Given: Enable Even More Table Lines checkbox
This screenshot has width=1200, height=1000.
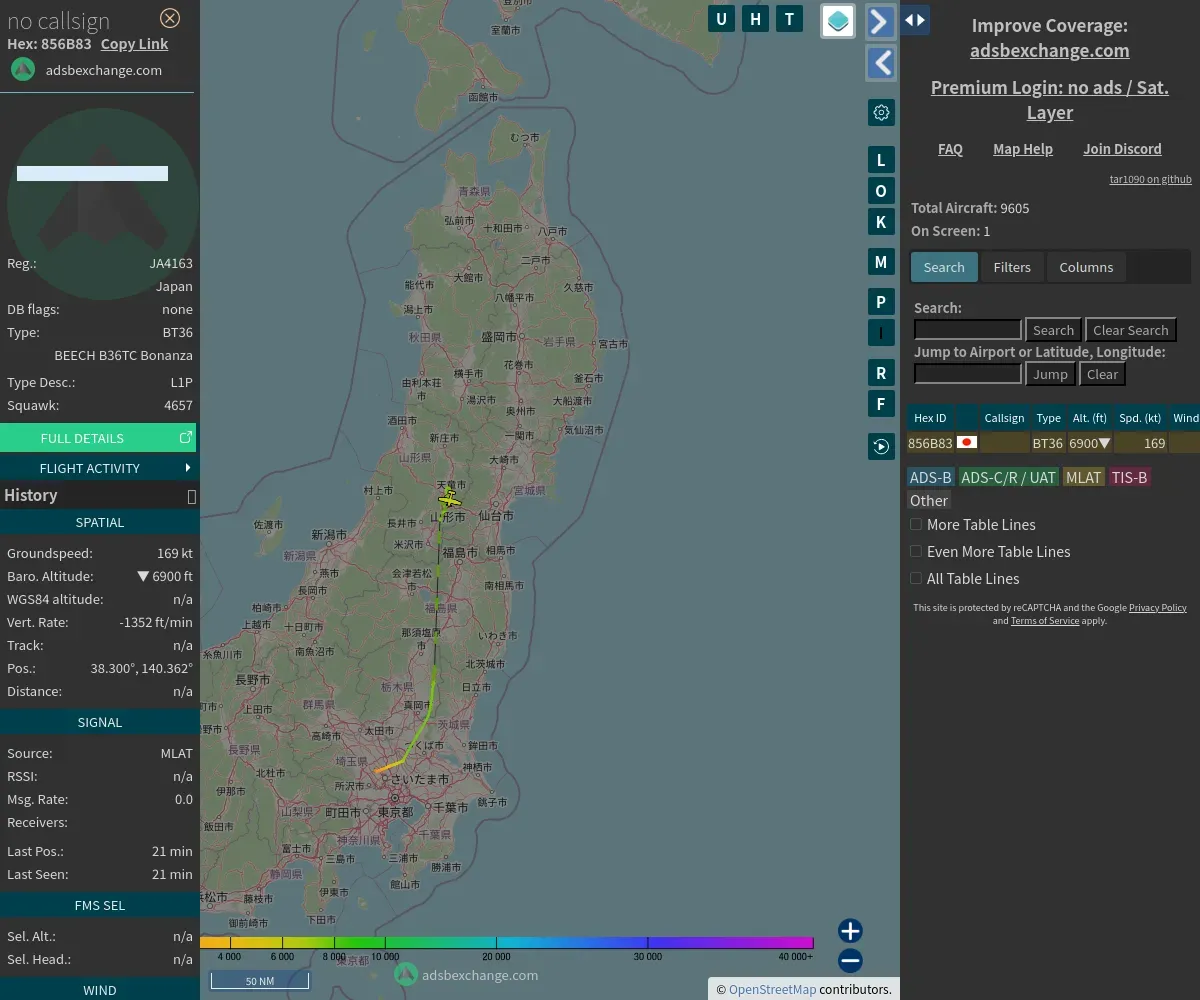Looking at the screenshot, I should 916,551.
